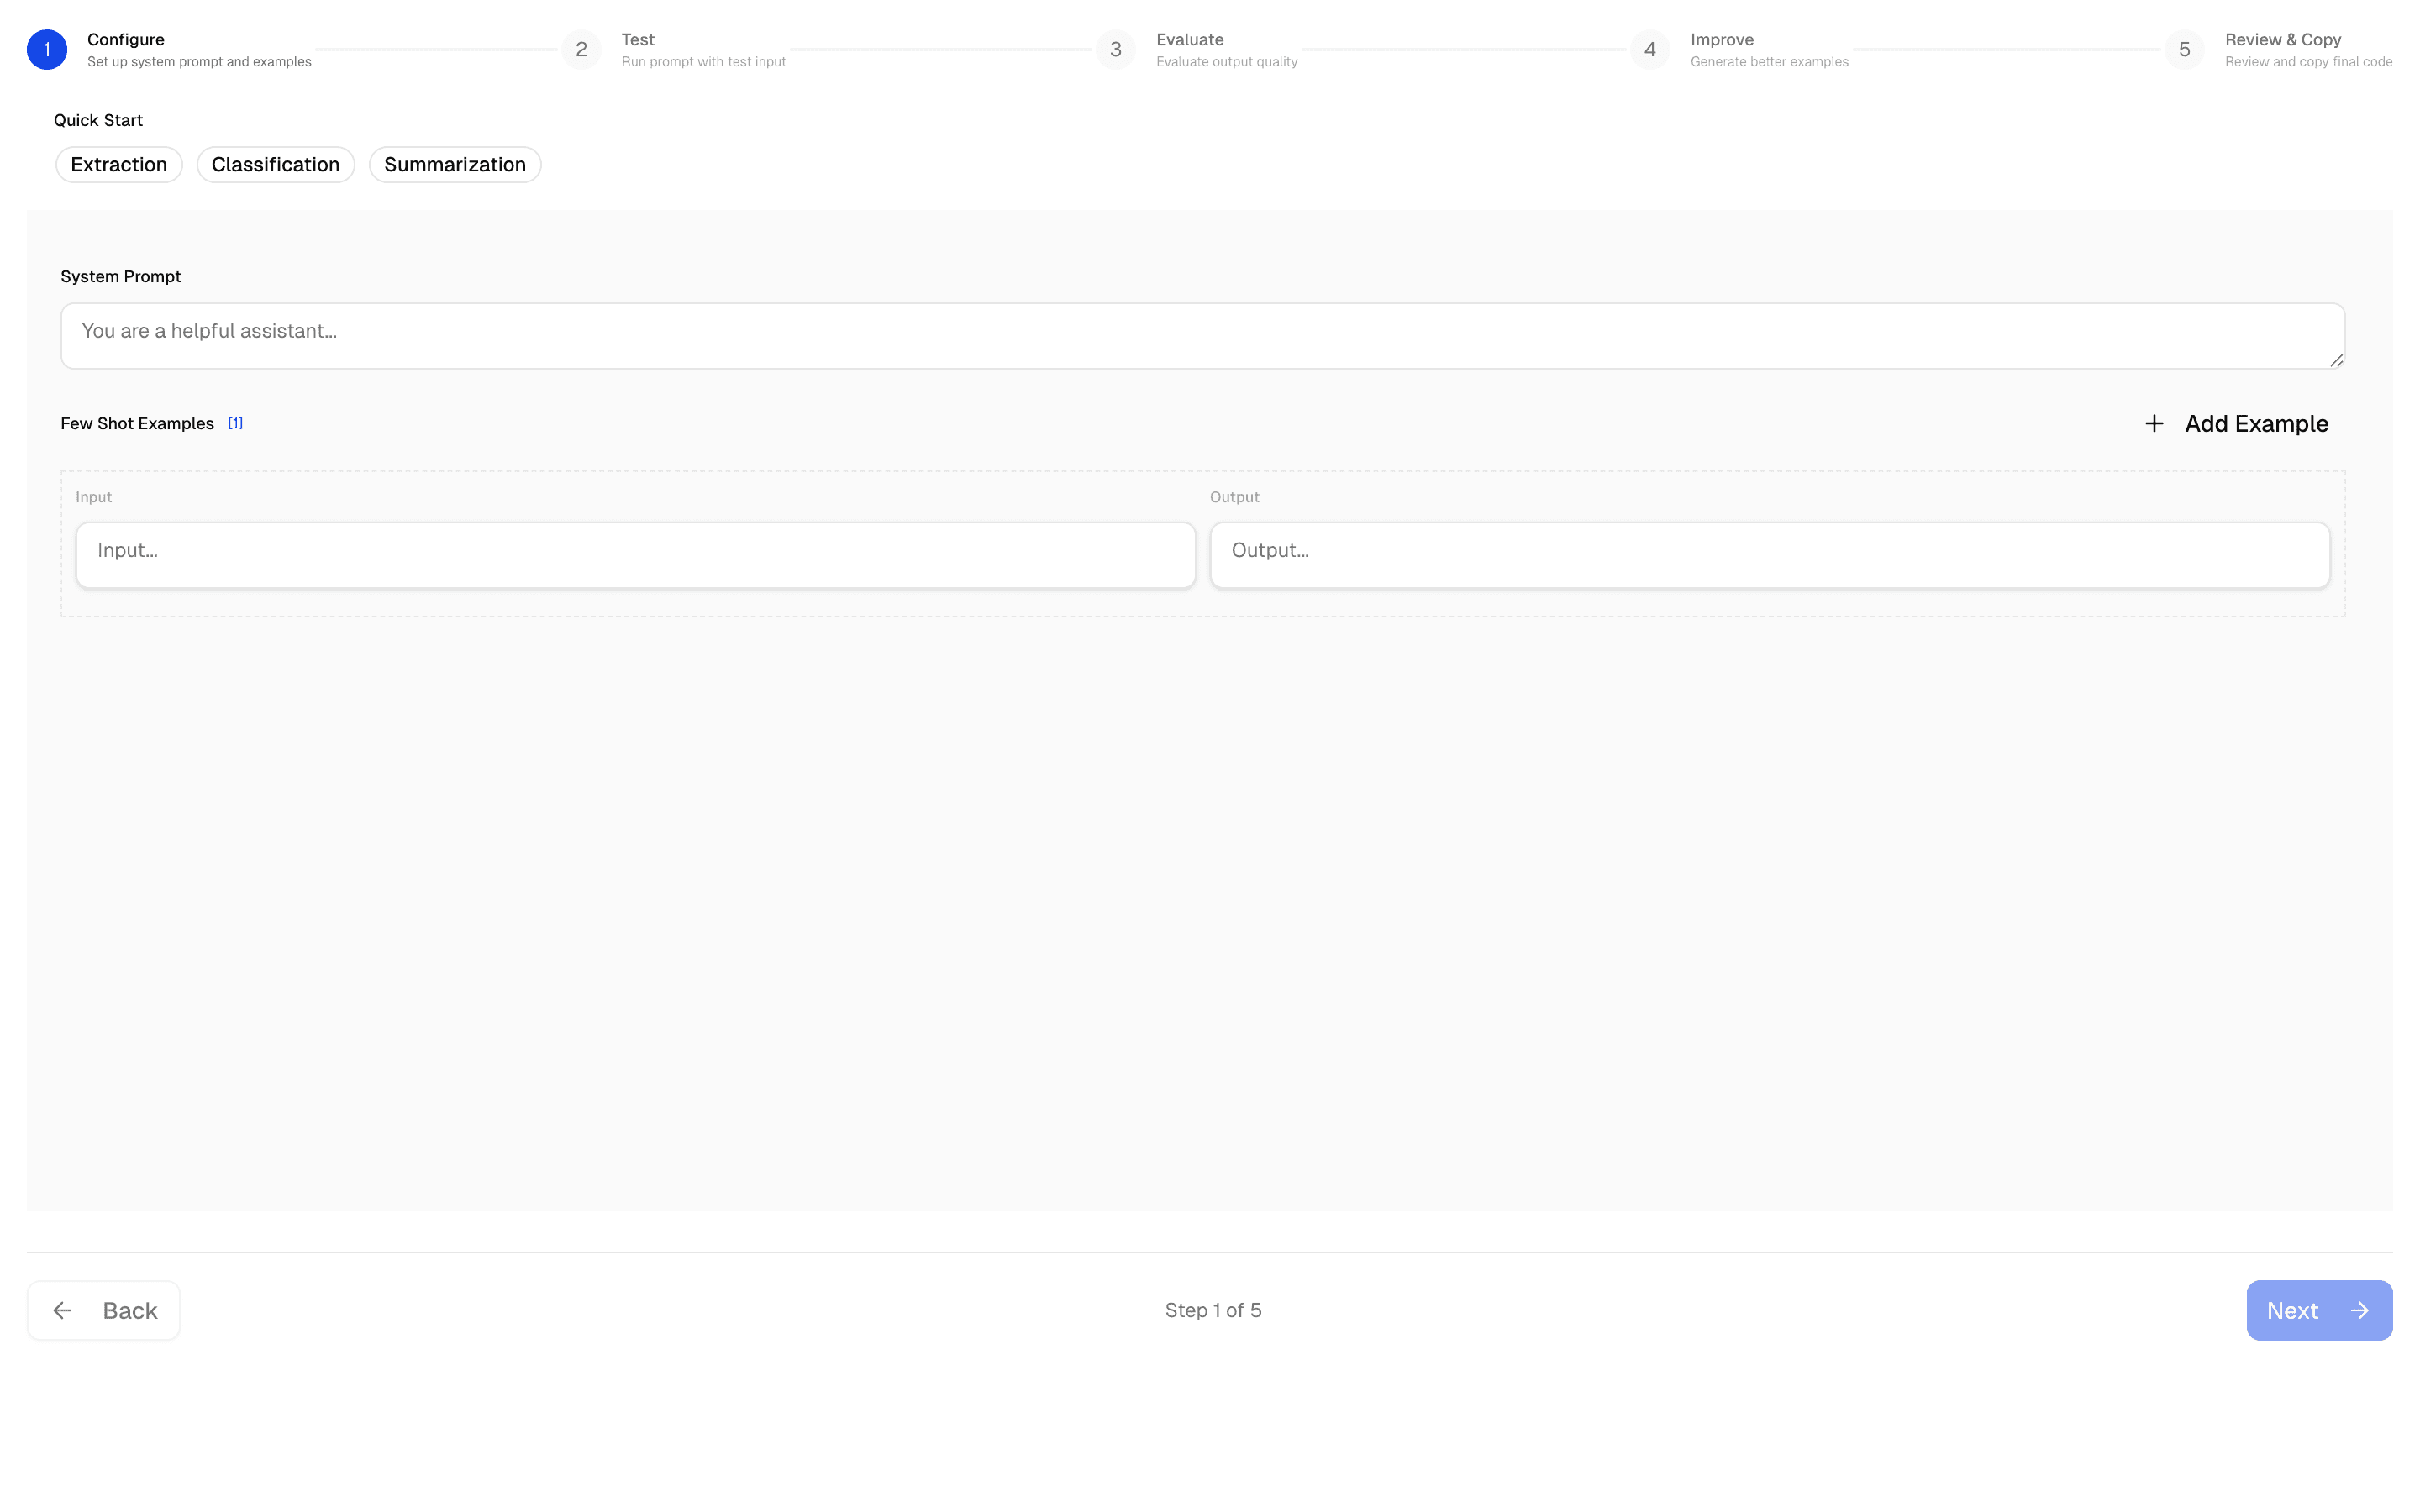Toggle the Extraction quick start chip

pyautogui.click(x=118, y=164)
